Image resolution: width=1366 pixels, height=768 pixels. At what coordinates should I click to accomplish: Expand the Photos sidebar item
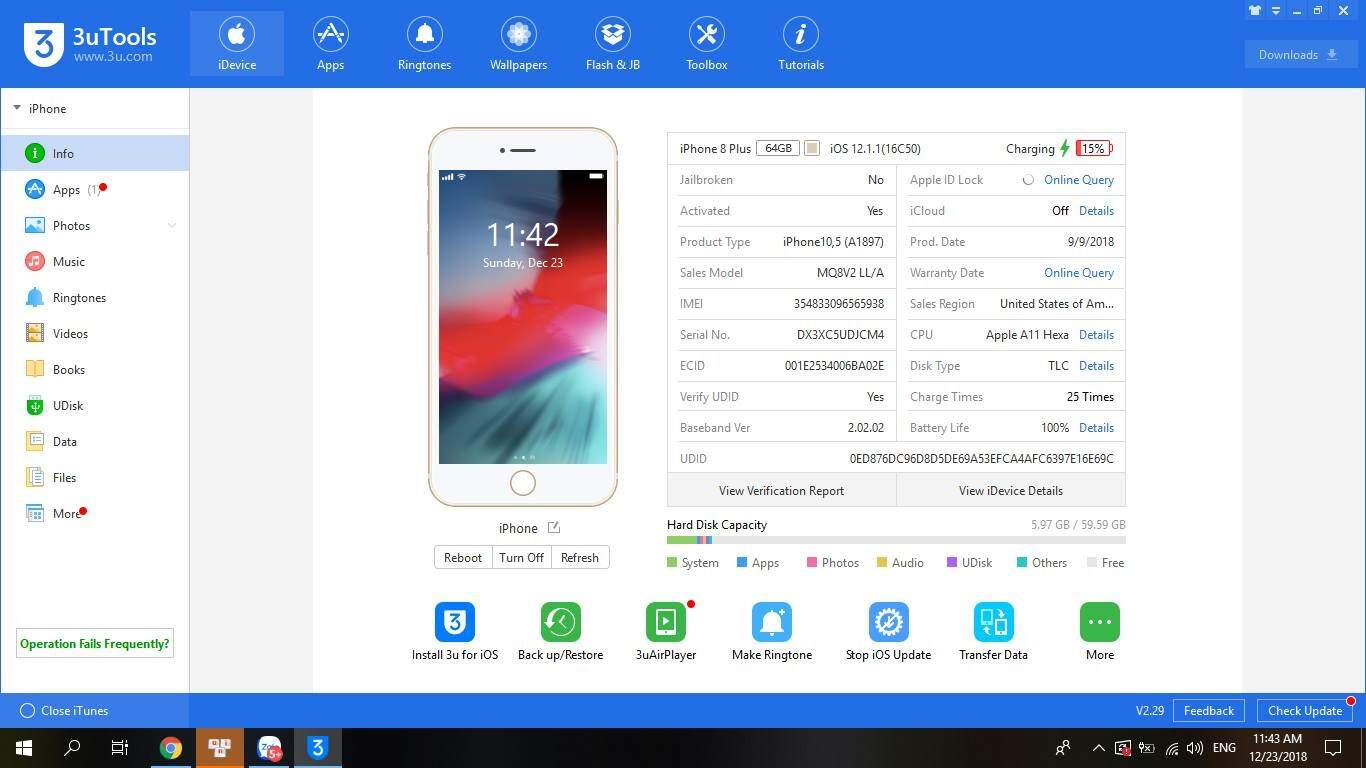point(171,226)
